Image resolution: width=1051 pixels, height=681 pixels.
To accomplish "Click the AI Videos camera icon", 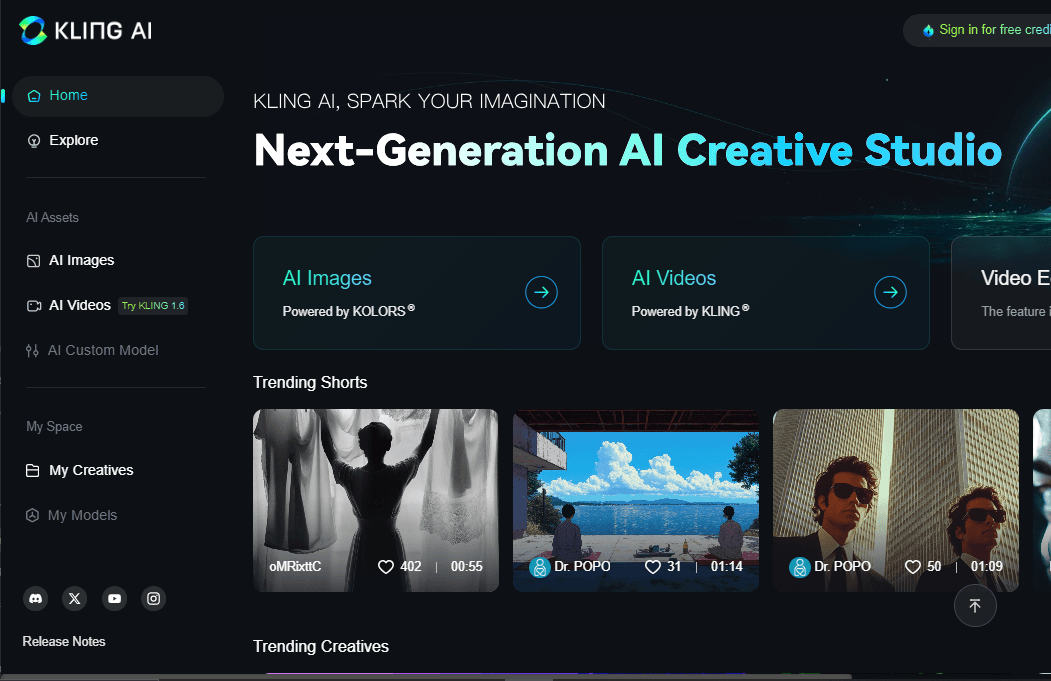I will tap(34, 306).
